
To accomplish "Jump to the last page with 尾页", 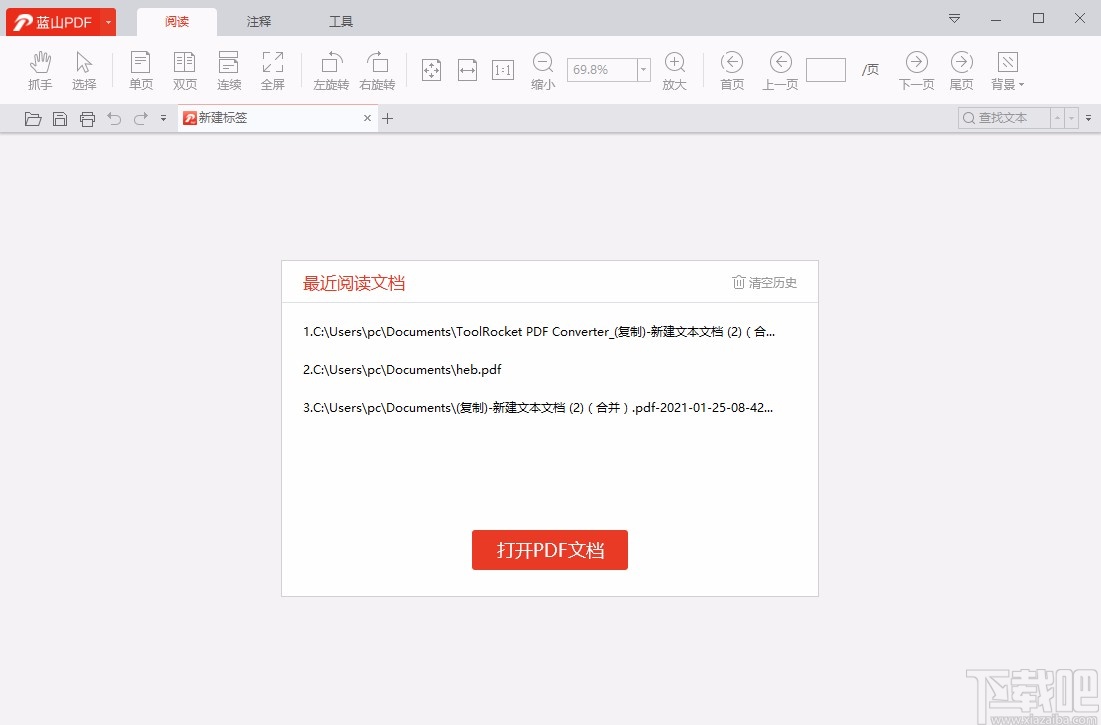I will [960, 69].
